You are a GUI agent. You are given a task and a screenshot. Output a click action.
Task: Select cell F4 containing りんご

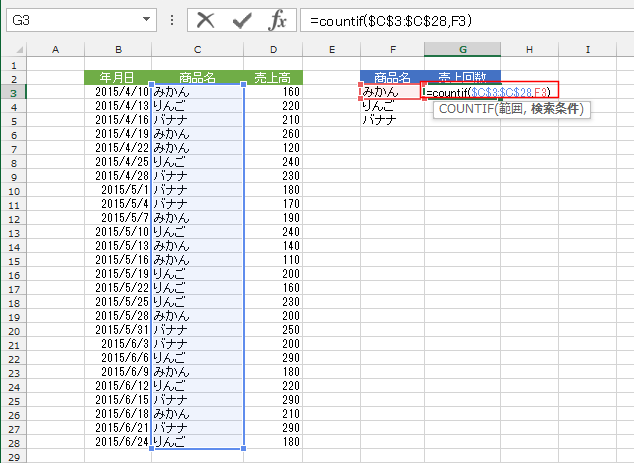tap(390, 105)
